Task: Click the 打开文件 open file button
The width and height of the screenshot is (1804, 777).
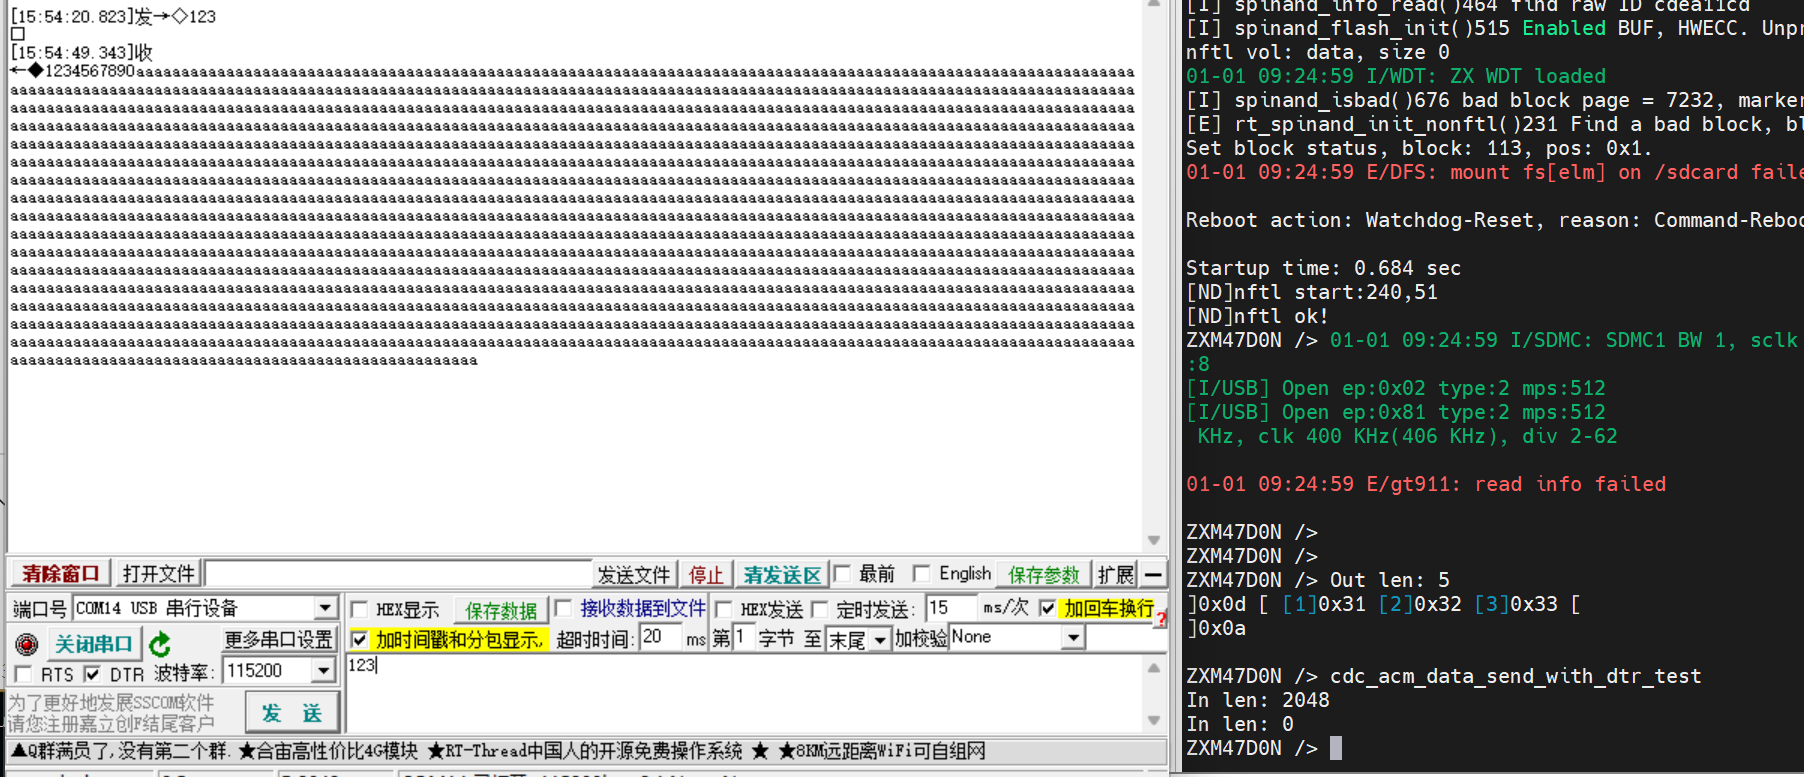Action: (x=157, y=574)
